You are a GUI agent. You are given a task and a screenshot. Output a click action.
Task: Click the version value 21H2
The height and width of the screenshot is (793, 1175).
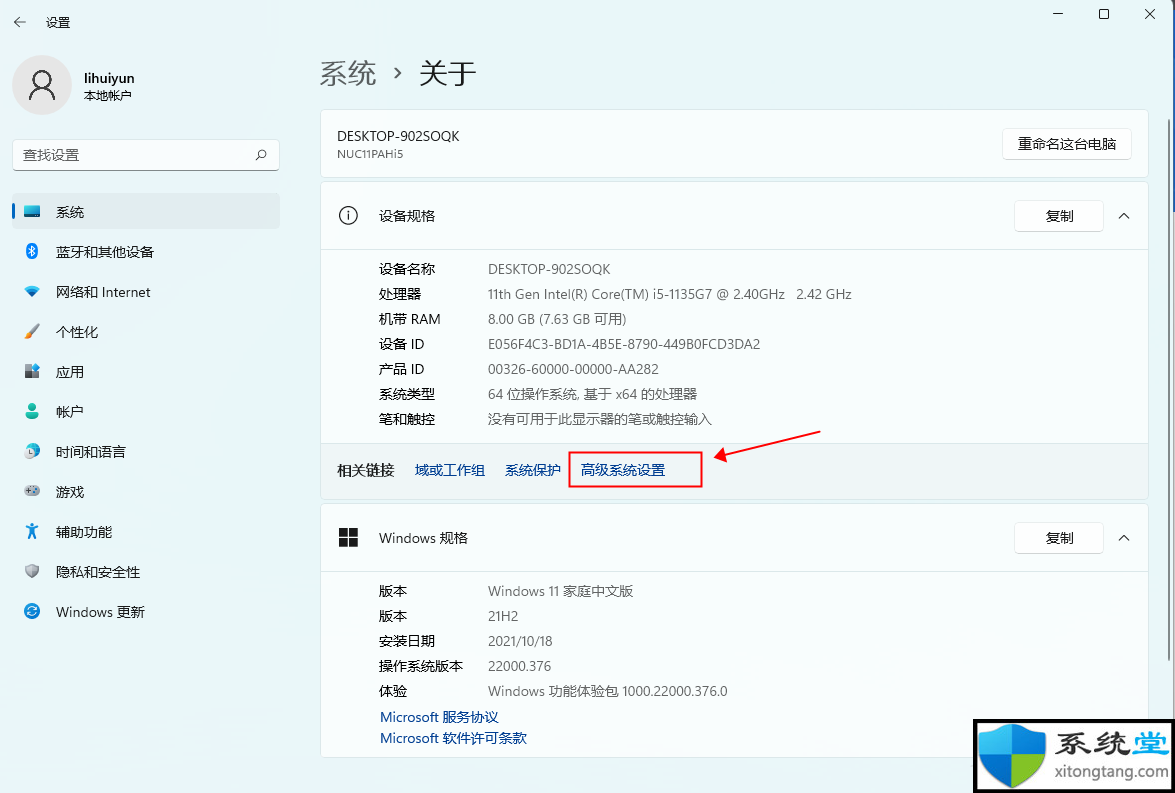coord(503,616)
